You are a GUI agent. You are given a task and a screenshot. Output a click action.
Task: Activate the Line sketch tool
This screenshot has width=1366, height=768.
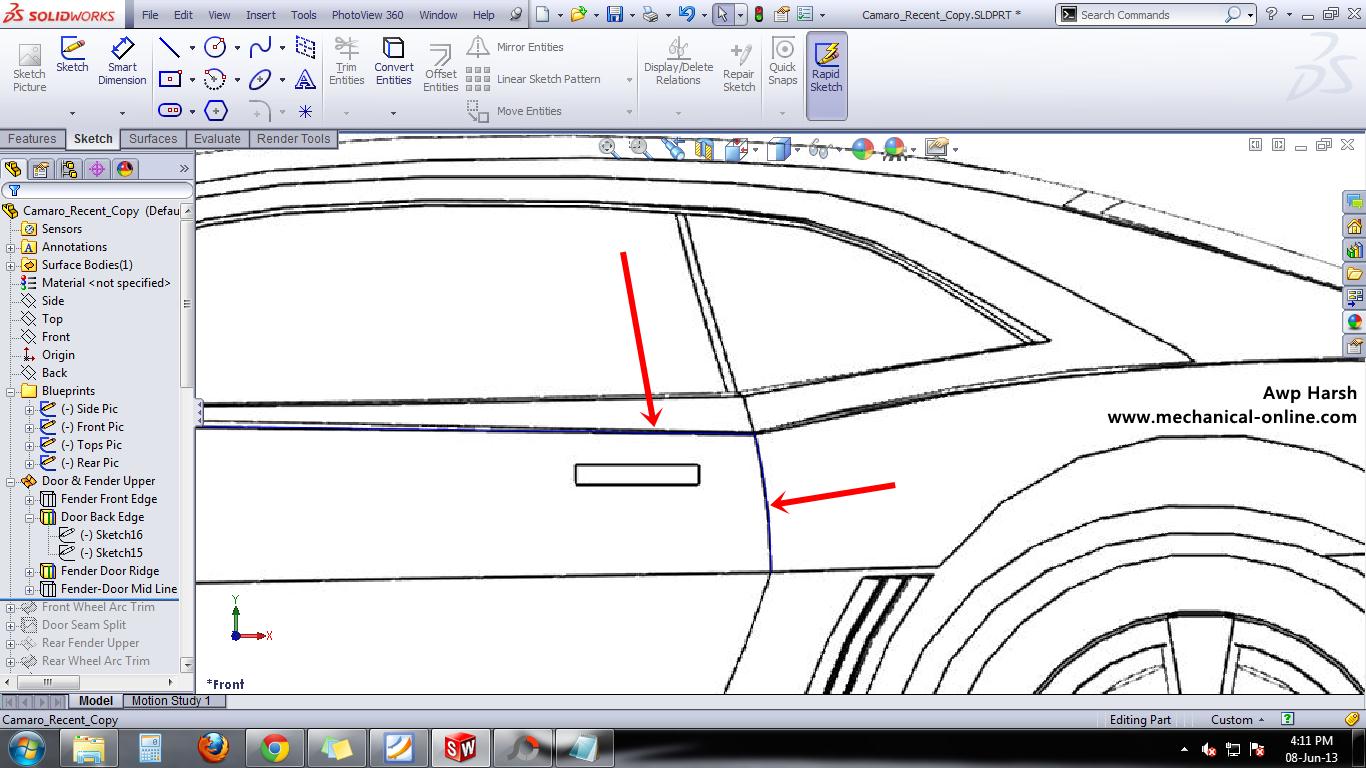[x=170, y=47]
